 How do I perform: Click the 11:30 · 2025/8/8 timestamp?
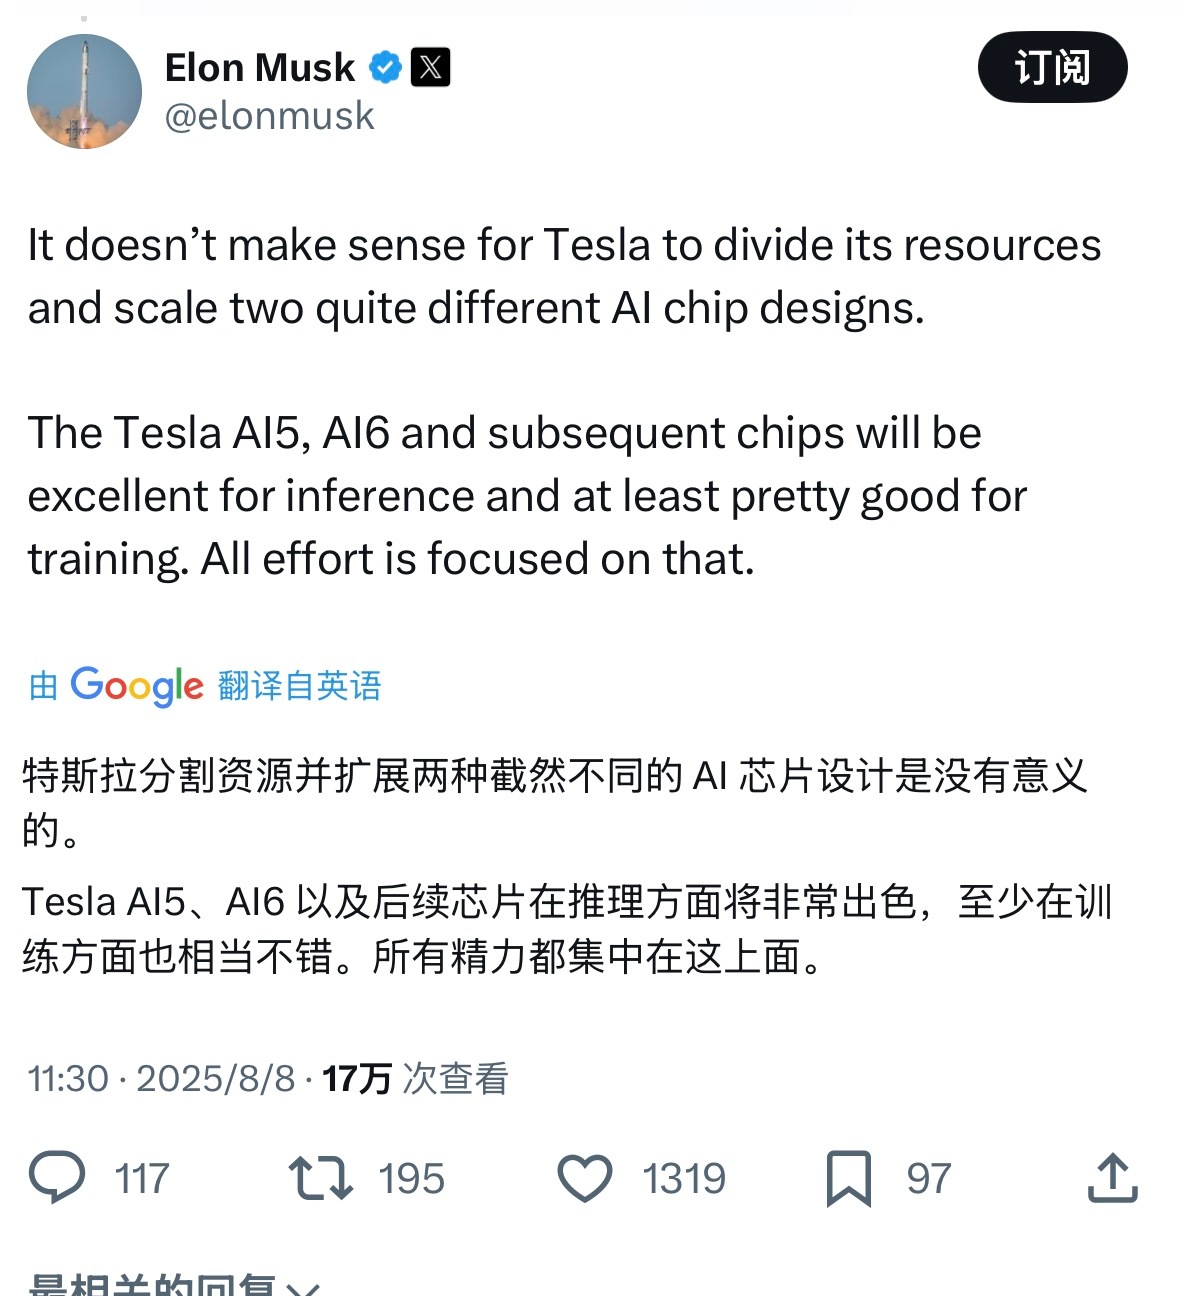tap(162, 1078)
